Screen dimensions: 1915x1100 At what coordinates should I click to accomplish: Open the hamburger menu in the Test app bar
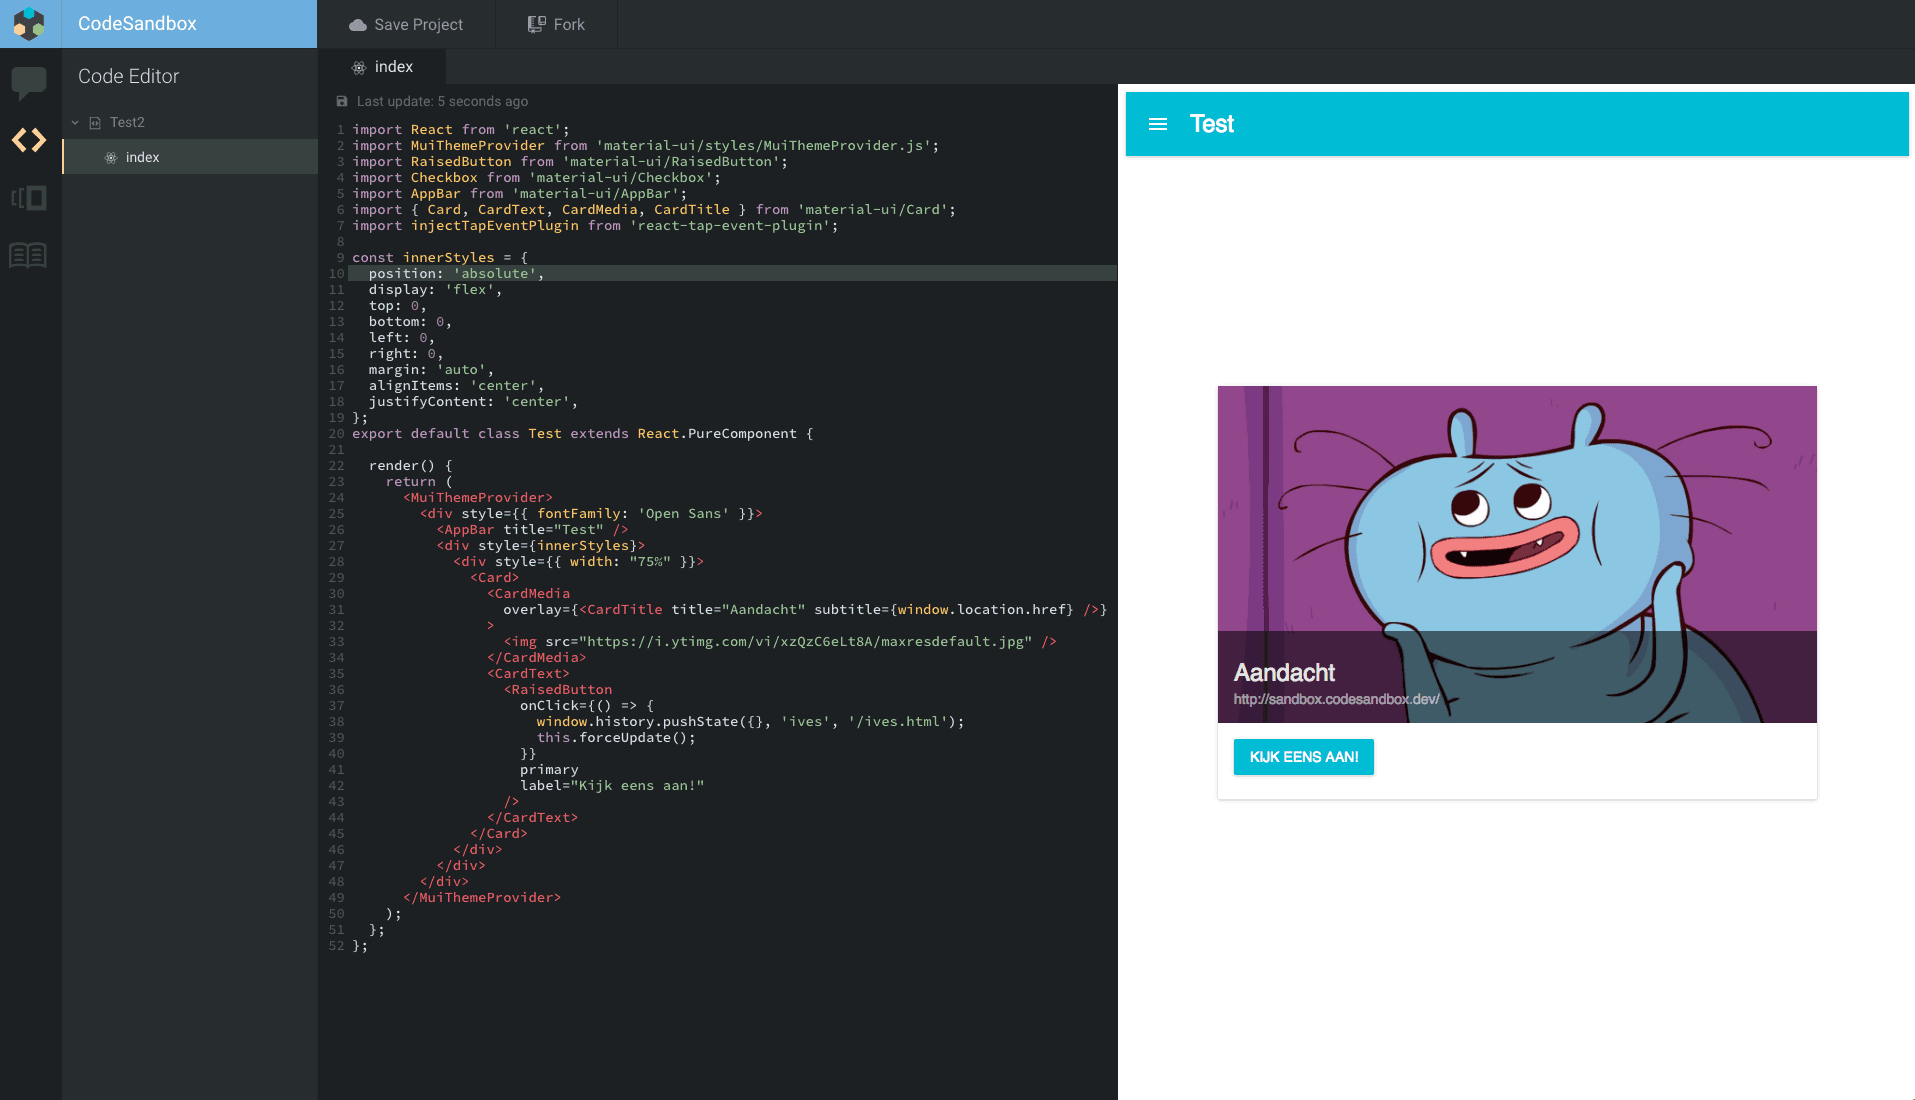(x=1158, y=124)
